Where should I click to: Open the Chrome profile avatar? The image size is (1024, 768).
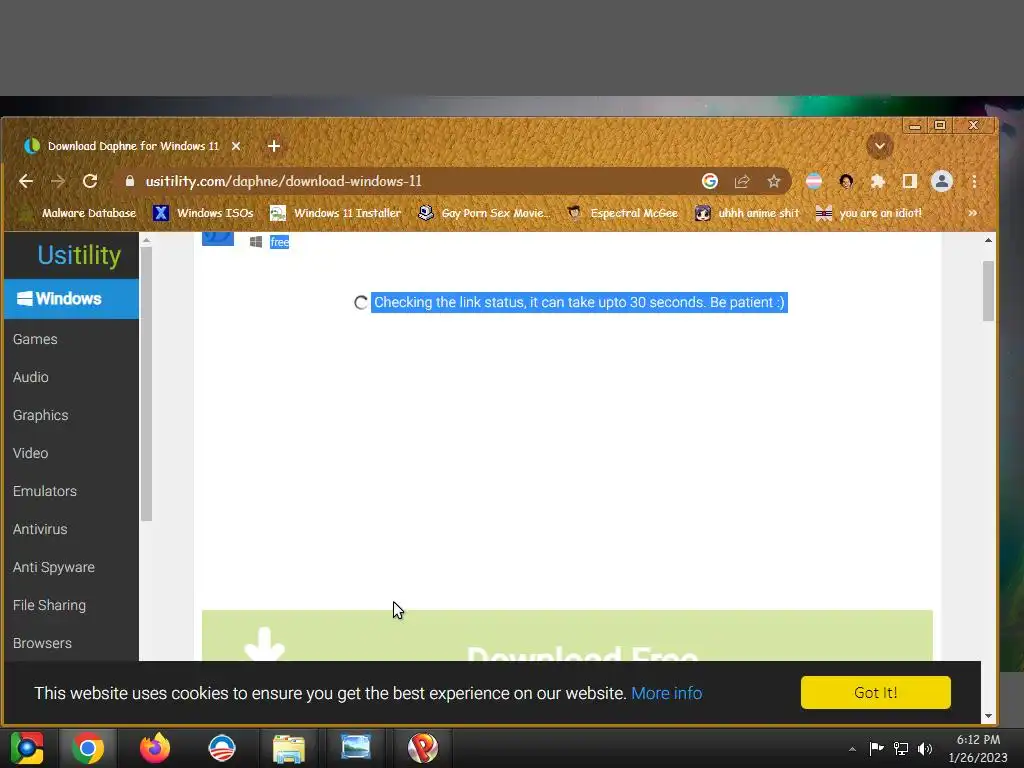(942, 182)
